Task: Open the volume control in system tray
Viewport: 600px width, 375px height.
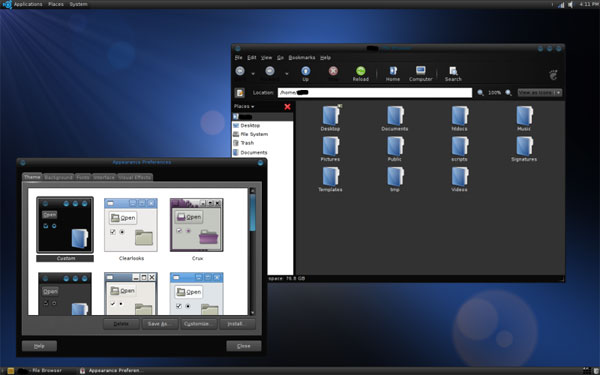Action: tap(571, 5)
